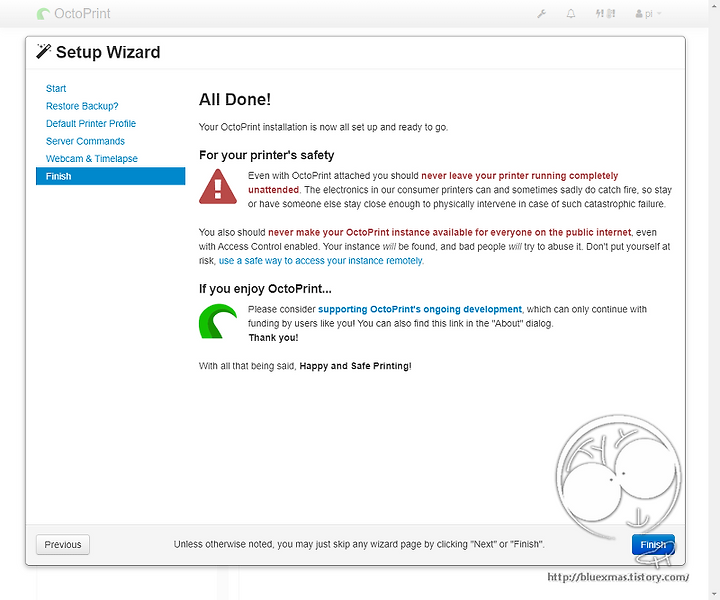720x600 pixels.
Task: Click the red warning triangle icon
Action: pos(218,186)
